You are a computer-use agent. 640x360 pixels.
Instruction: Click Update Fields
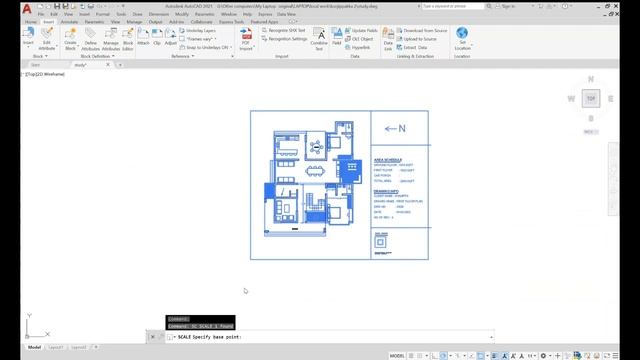pos(361,31)
